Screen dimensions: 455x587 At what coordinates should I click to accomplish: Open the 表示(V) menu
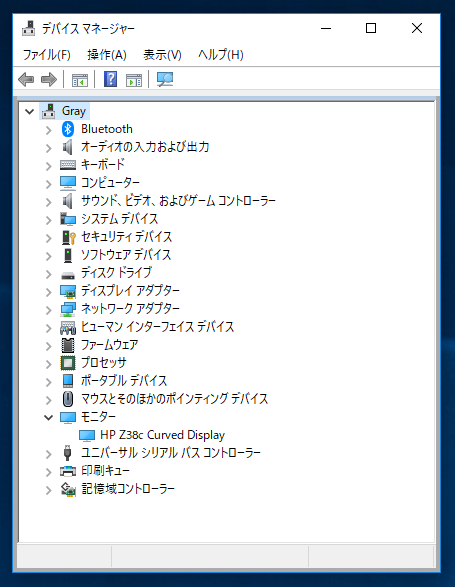[162, 55]
